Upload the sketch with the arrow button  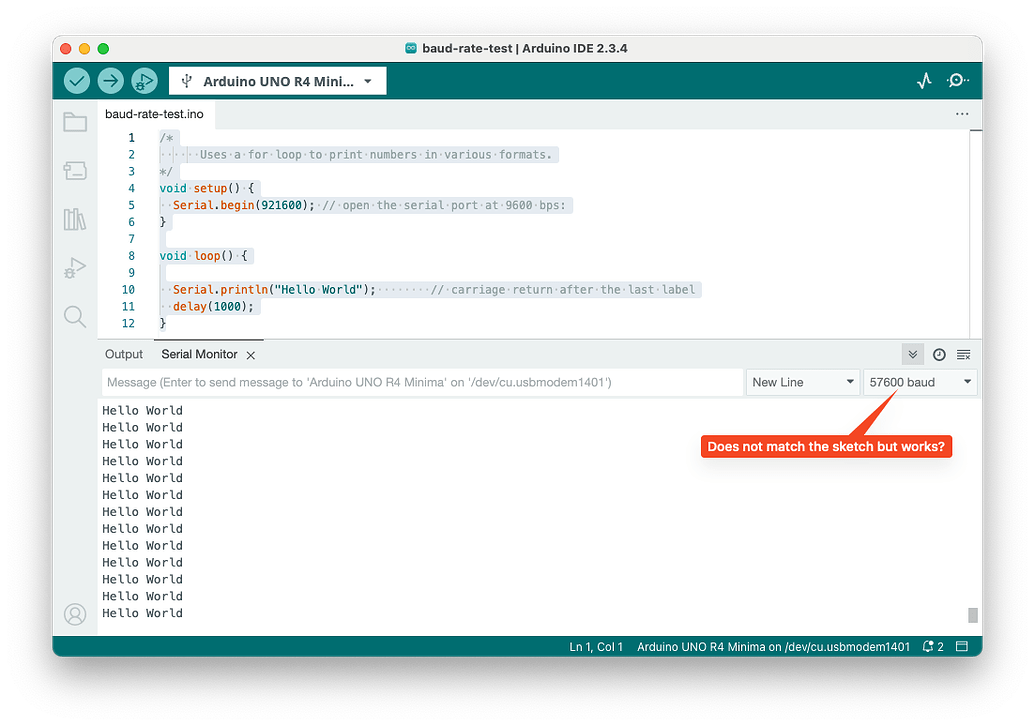click(x=110, y=81)
